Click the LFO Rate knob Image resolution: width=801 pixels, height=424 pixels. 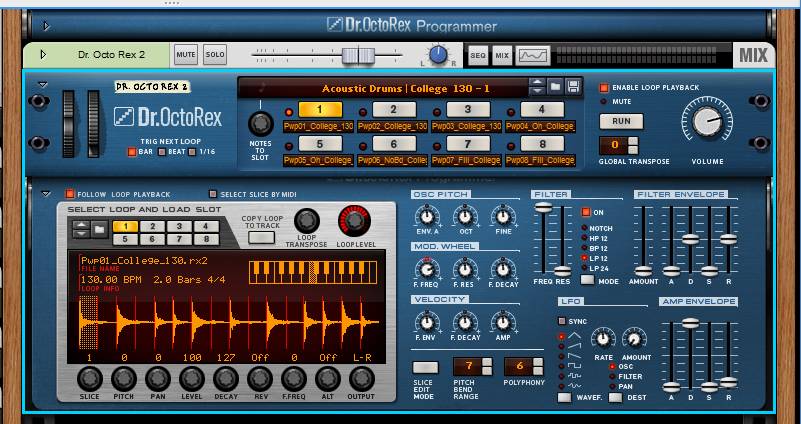(603, 339)
